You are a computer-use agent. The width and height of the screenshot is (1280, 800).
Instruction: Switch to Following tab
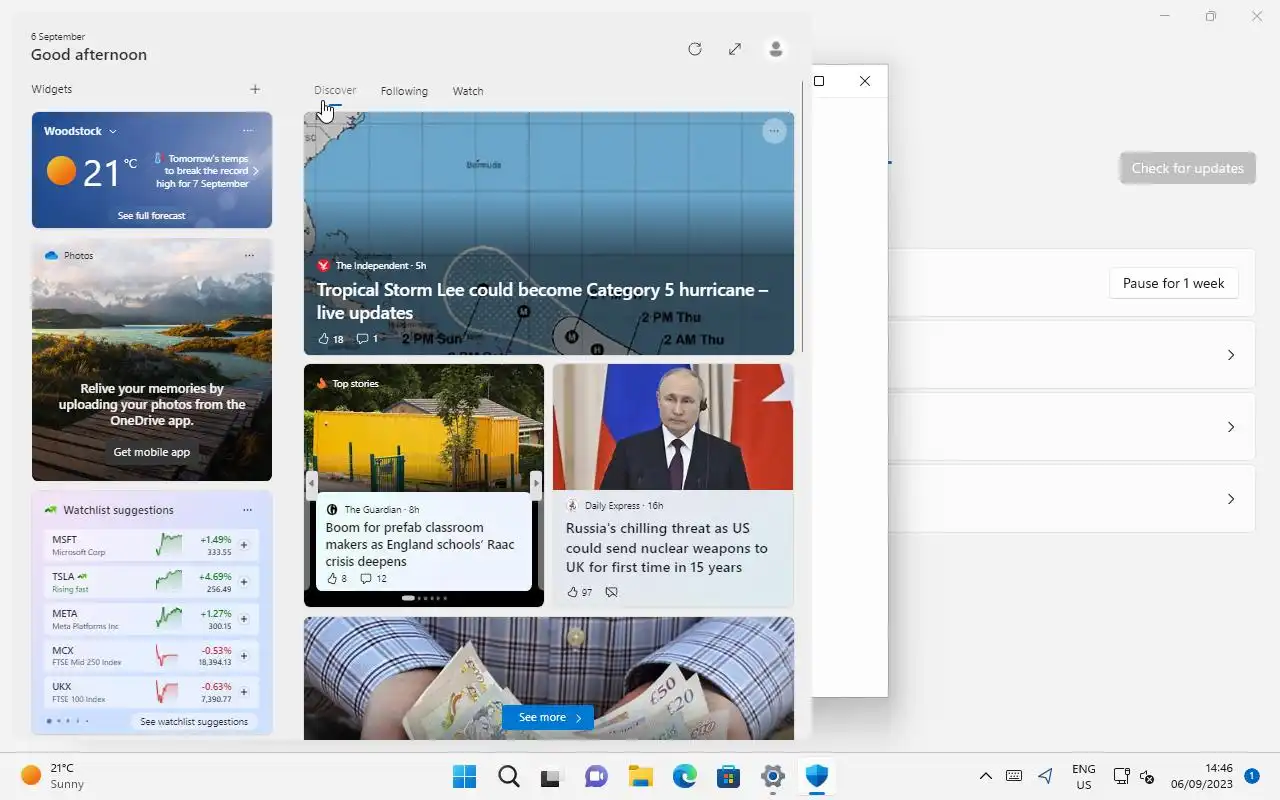404,91
